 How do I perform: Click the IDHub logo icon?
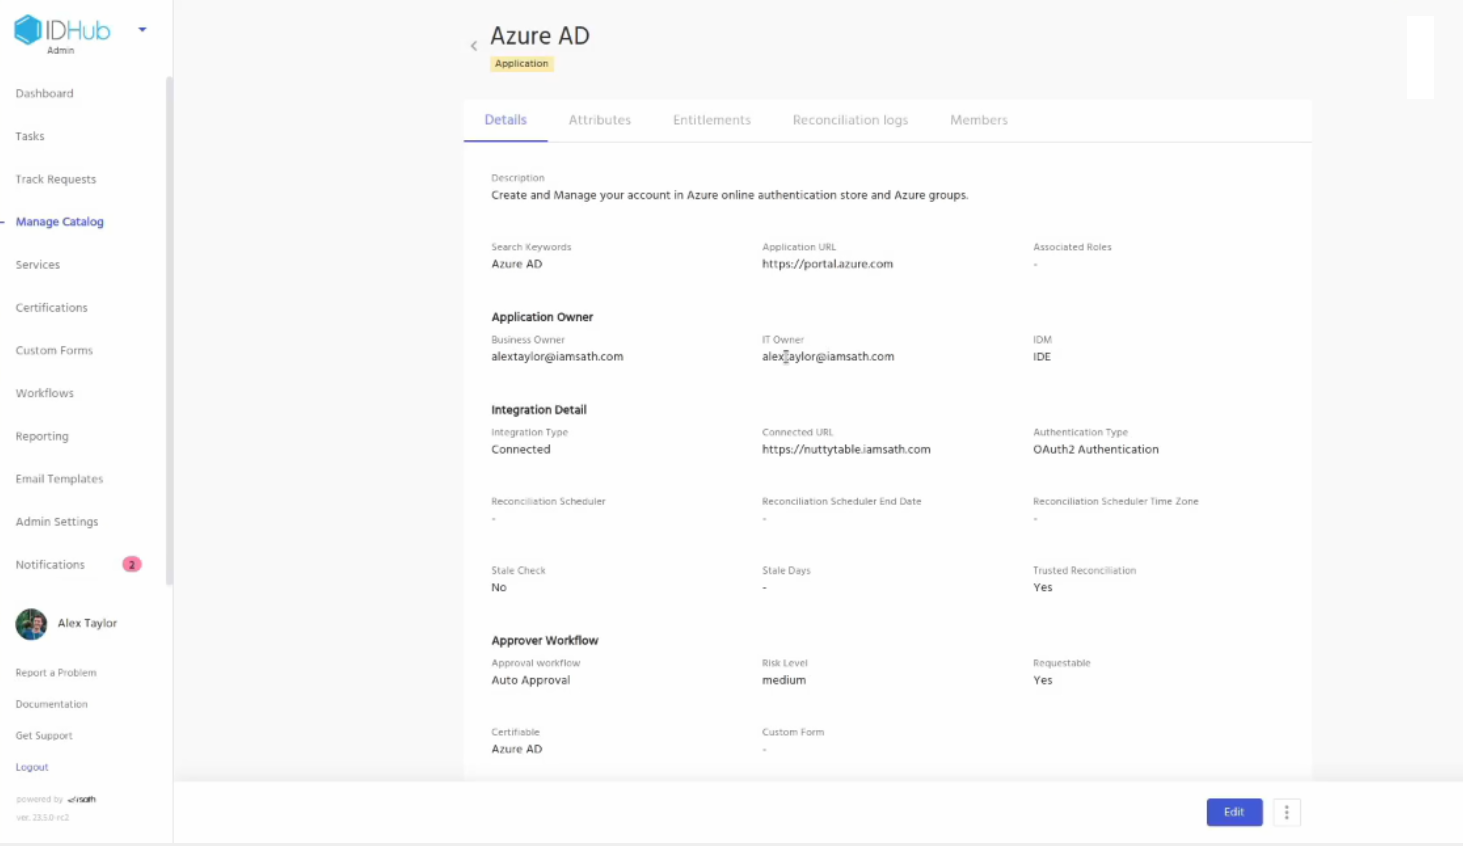tap(28, 30)
